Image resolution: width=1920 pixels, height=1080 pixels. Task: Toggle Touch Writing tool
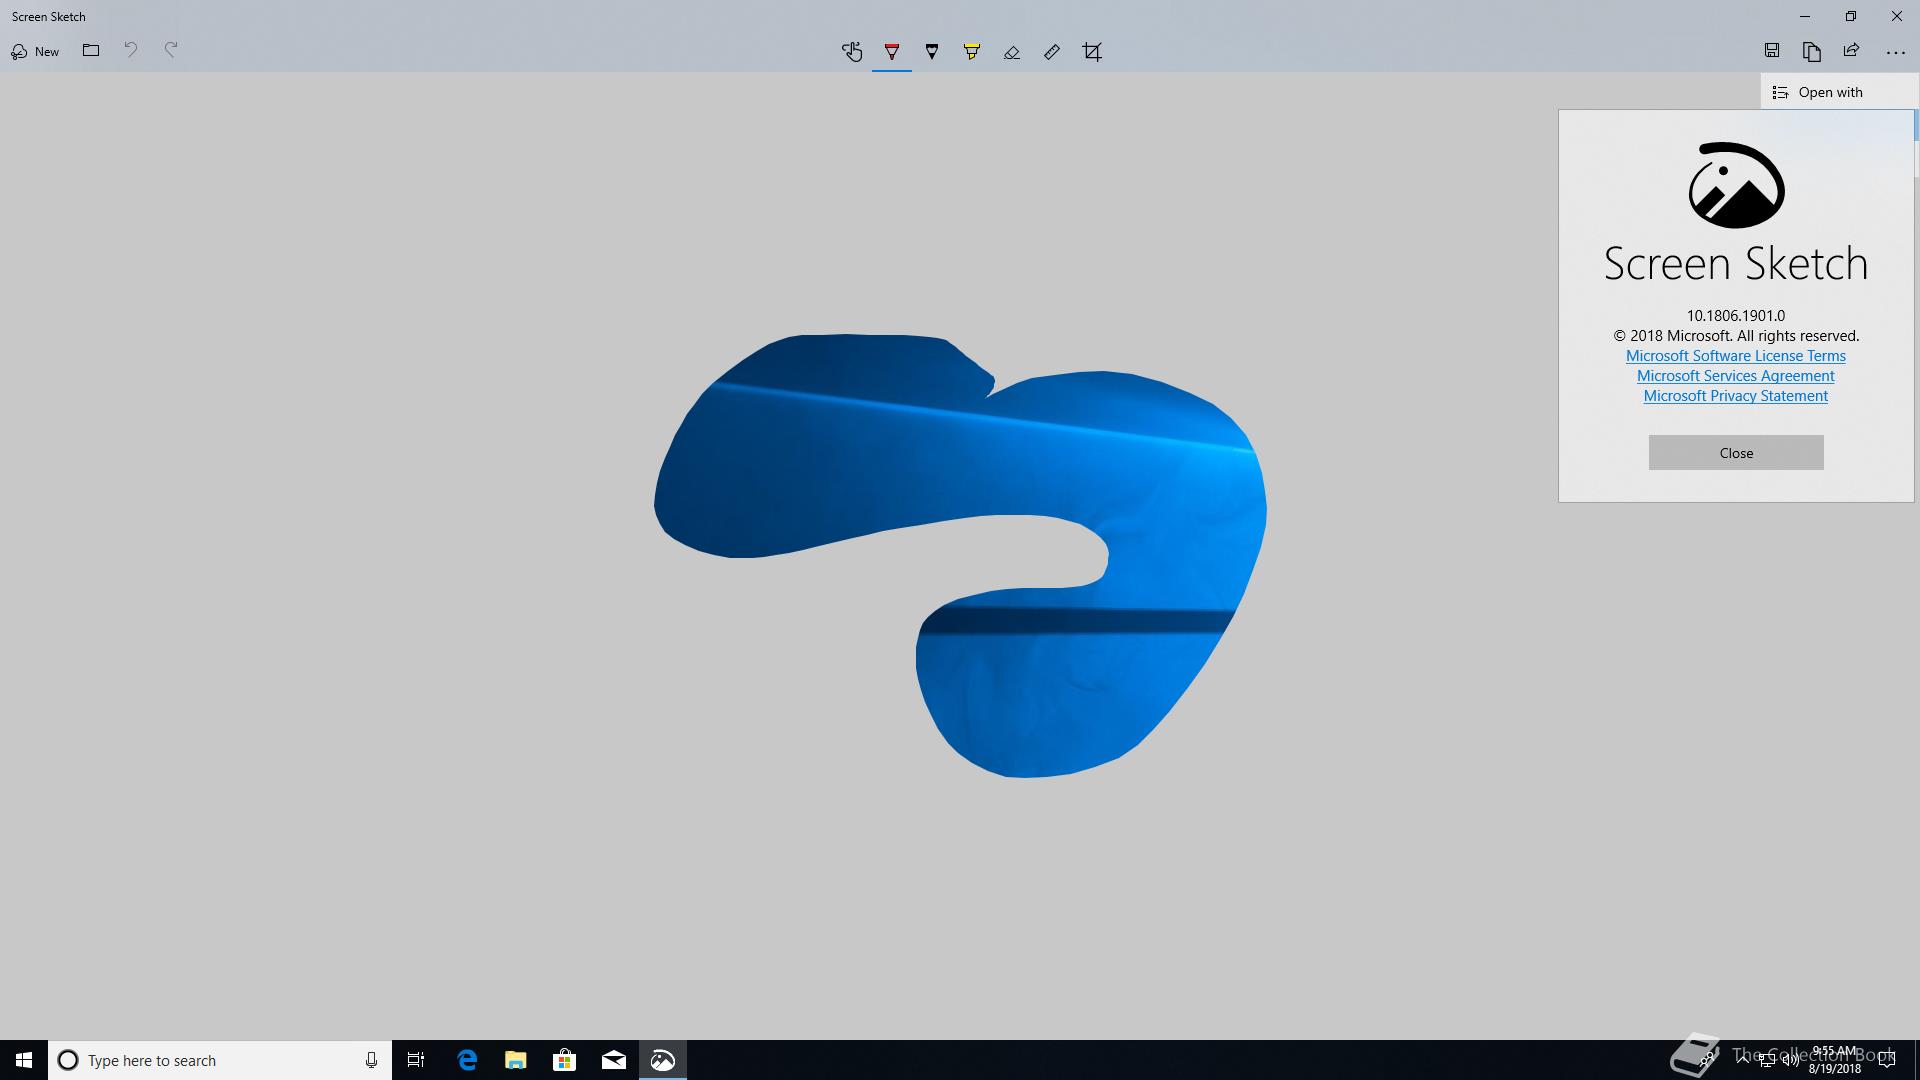(x=852, y=52)
